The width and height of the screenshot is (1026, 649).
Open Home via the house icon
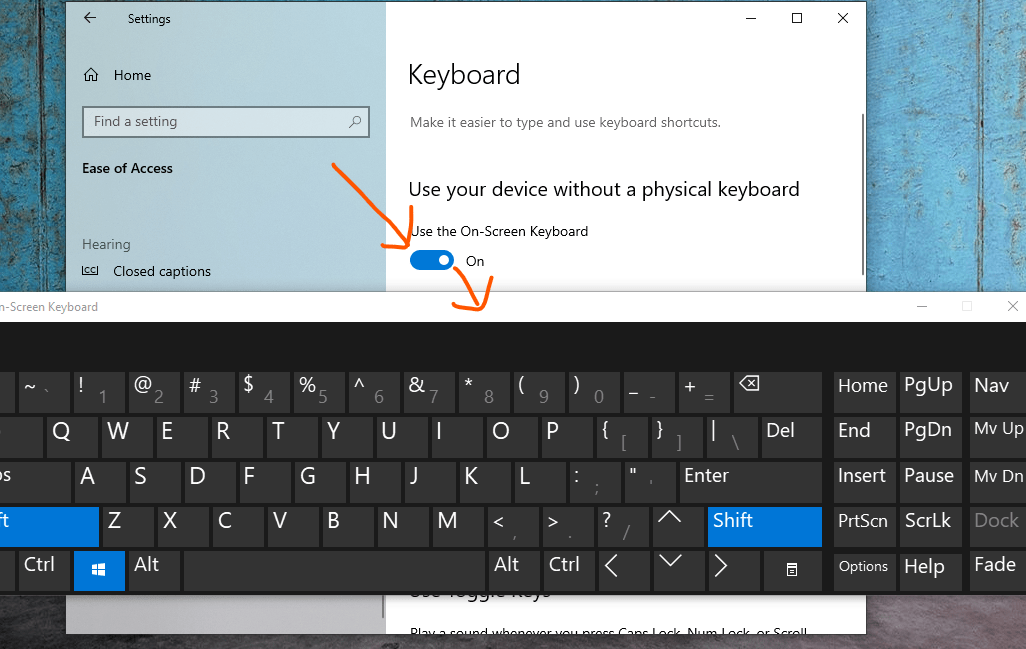pos(91,75)
